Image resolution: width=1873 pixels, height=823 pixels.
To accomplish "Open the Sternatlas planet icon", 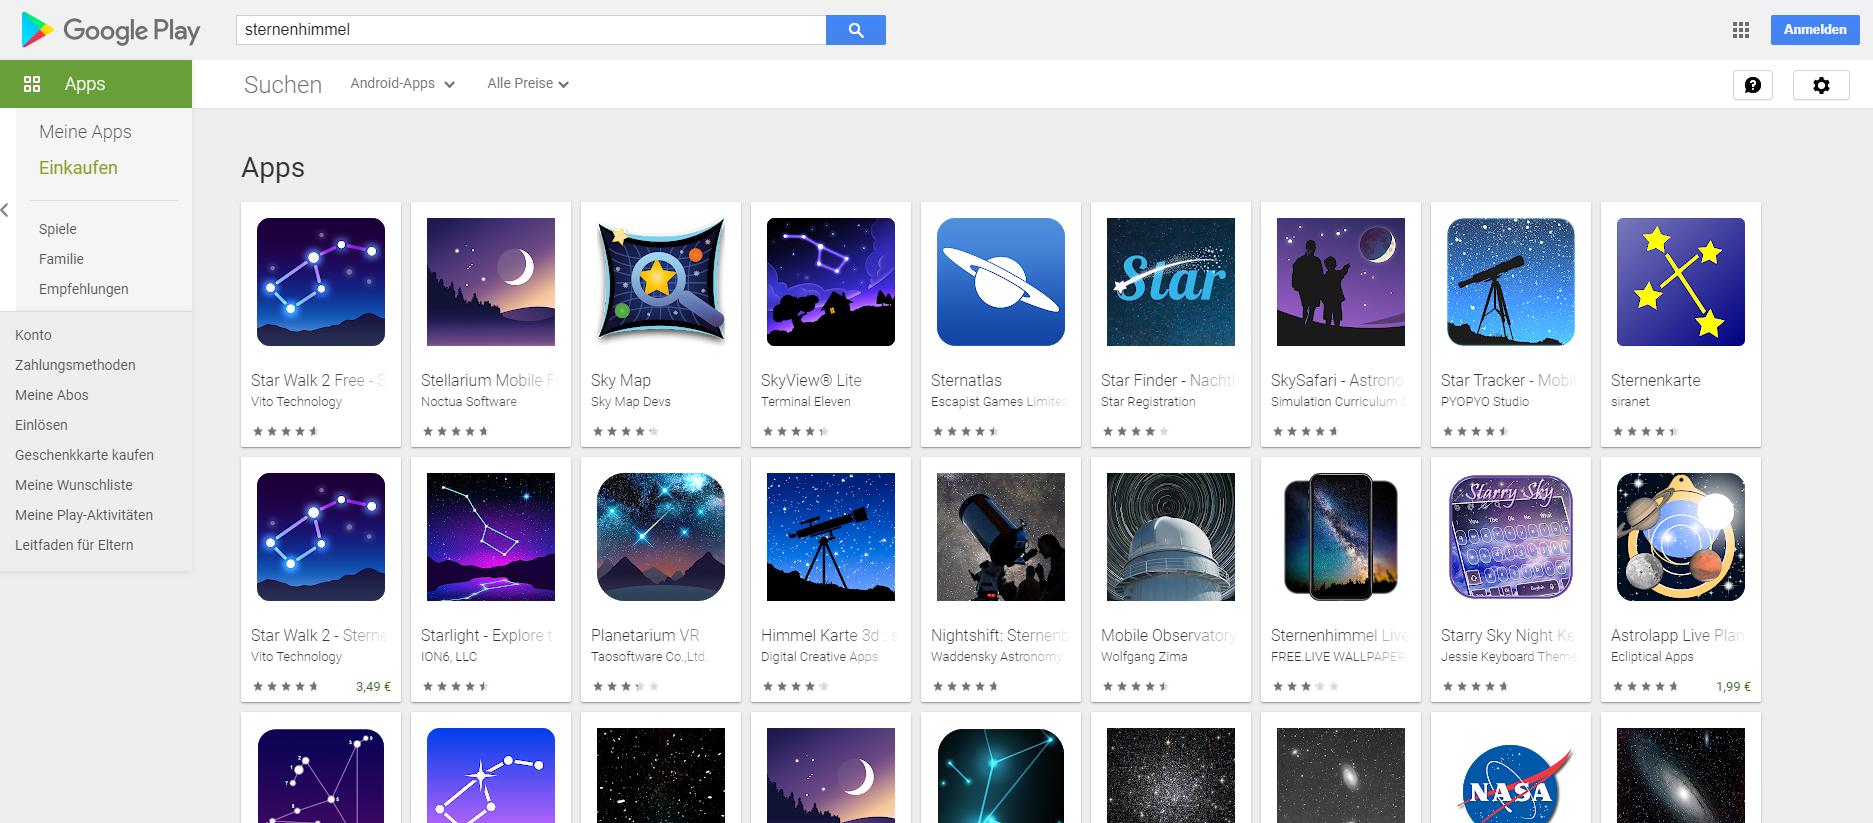I will [x=1000, y=282].
